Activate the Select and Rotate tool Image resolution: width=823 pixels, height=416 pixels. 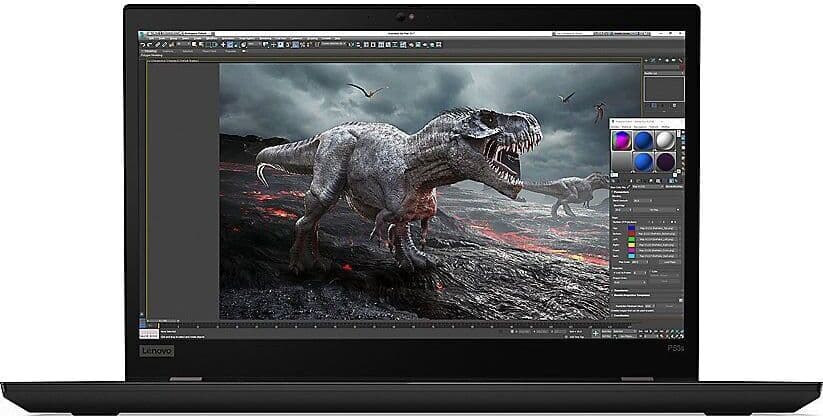[230, 45]
